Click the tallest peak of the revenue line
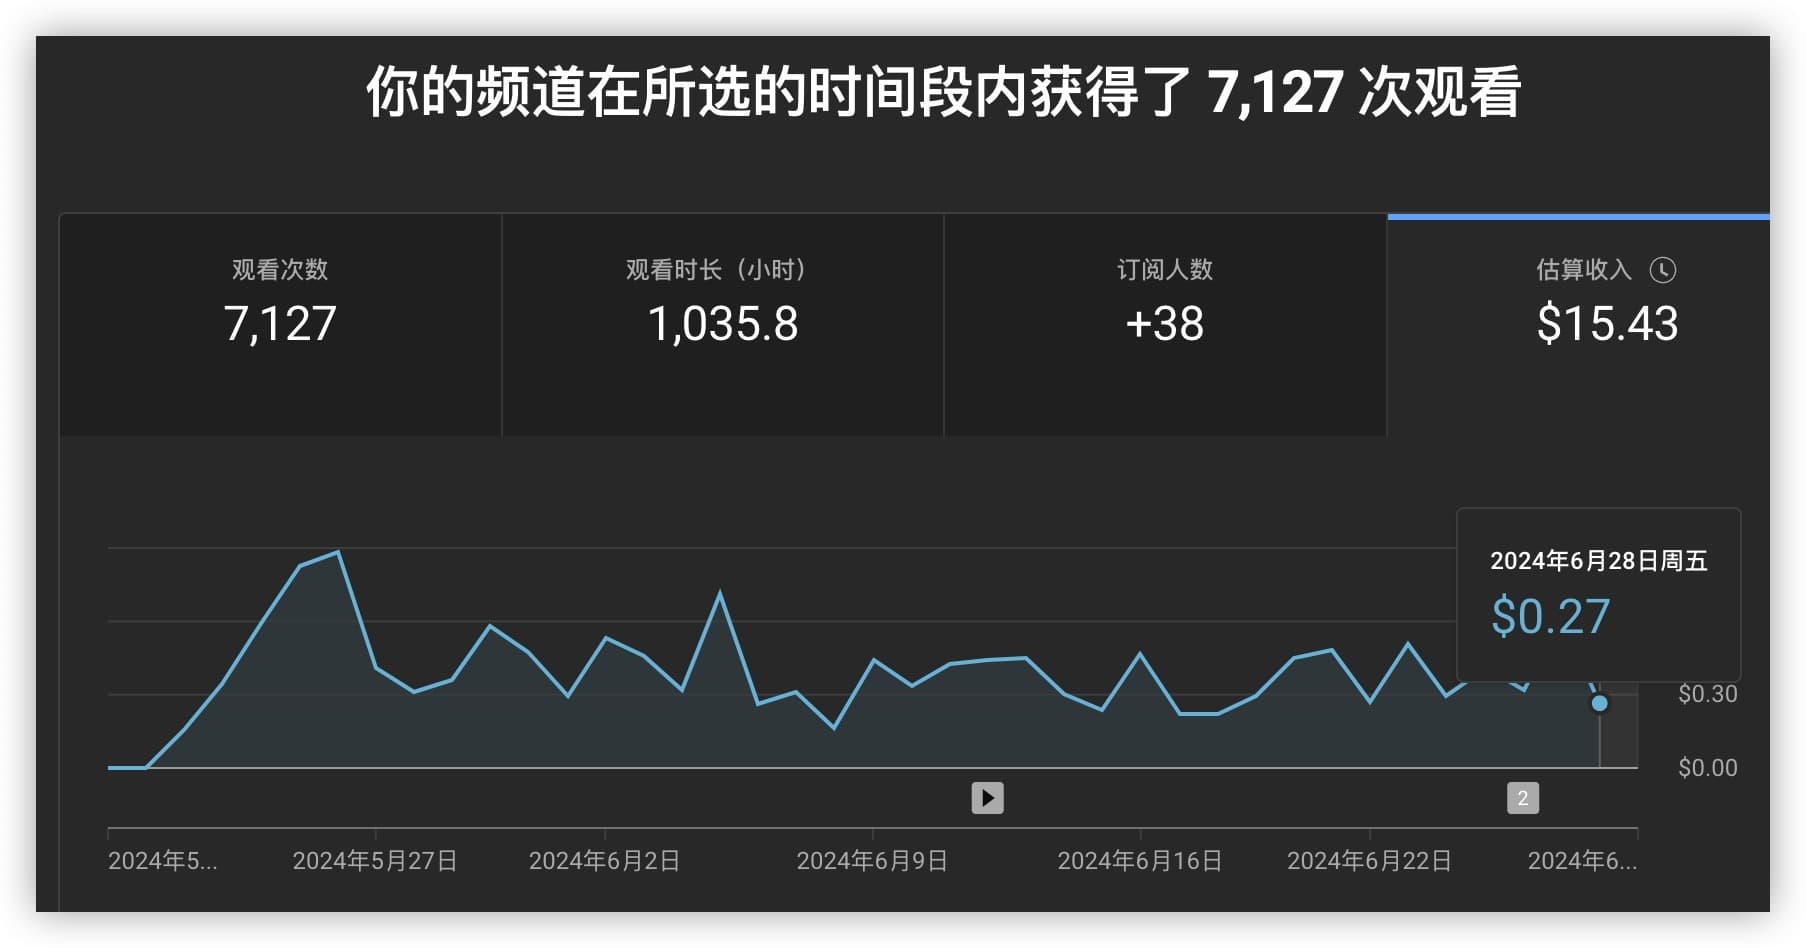The height and width of the screenshot is (948, 1806). click(338, 552)
